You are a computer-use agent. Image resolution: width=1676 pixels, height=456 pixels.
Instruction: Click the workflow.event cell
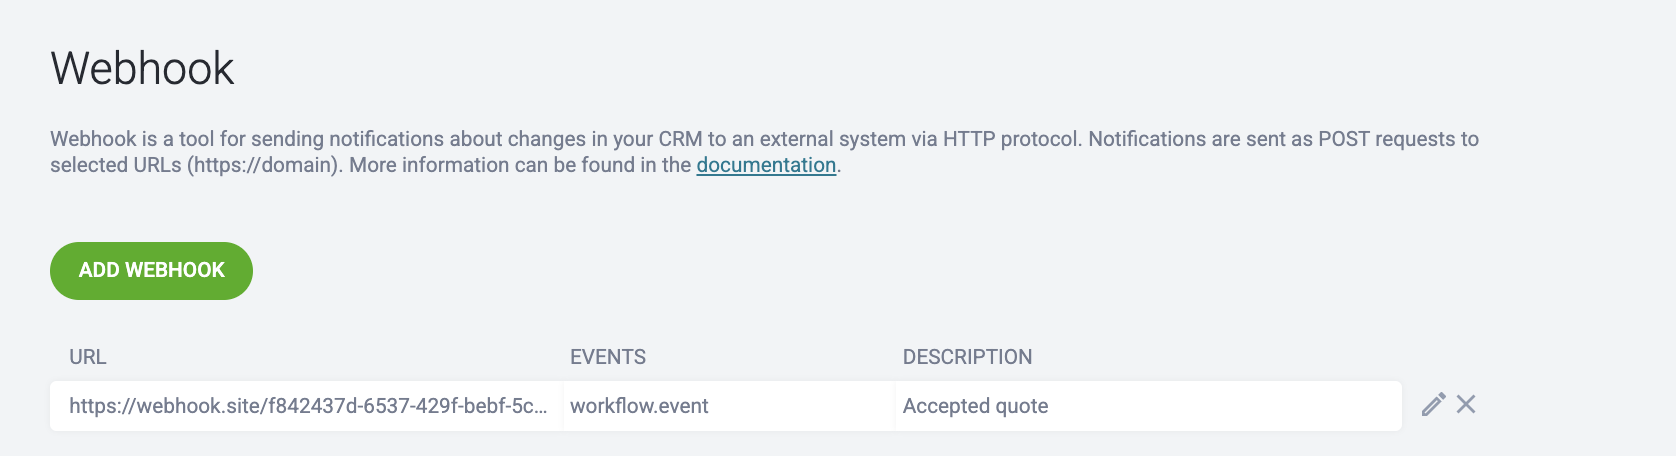[728, 406]
